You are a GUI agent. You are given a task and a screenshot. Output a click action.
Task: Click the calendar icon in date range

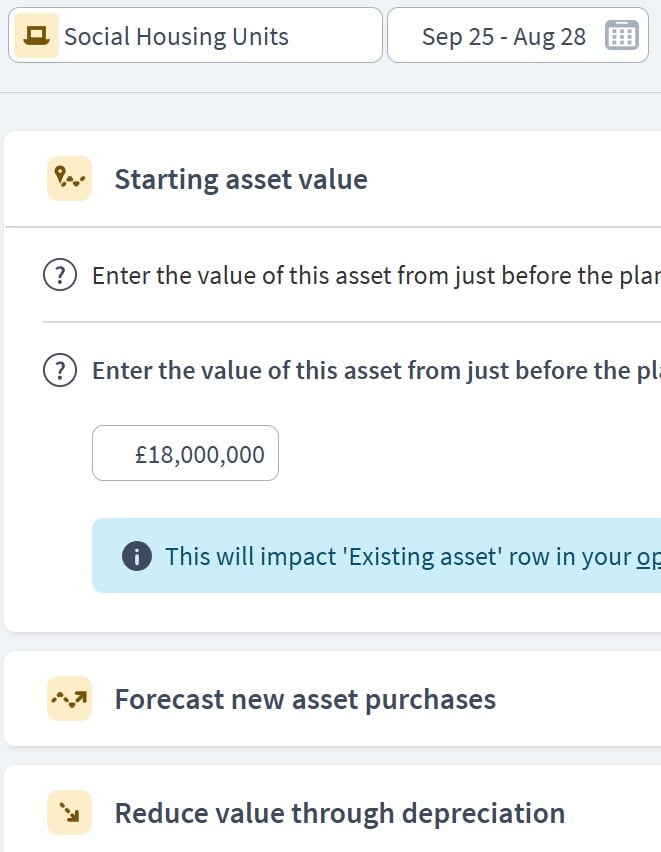click(x=621, y=36)
